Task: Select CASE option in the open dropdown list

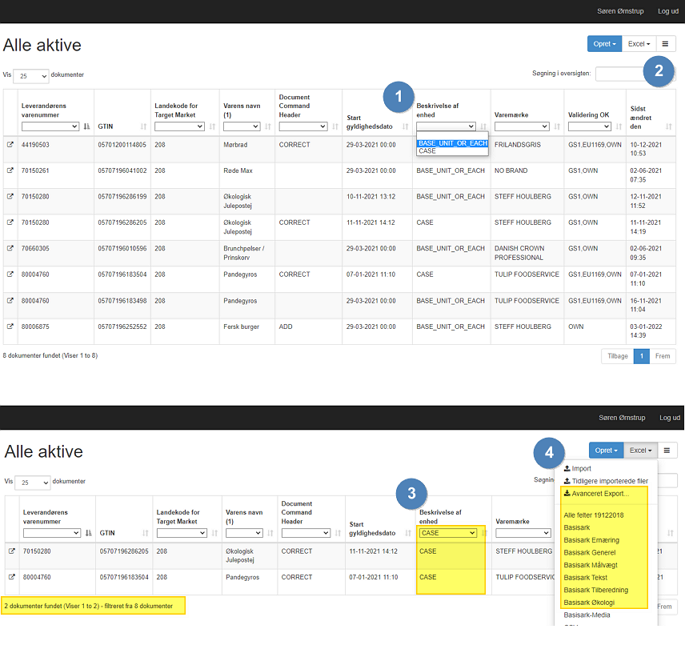Action: pos(428,151)
